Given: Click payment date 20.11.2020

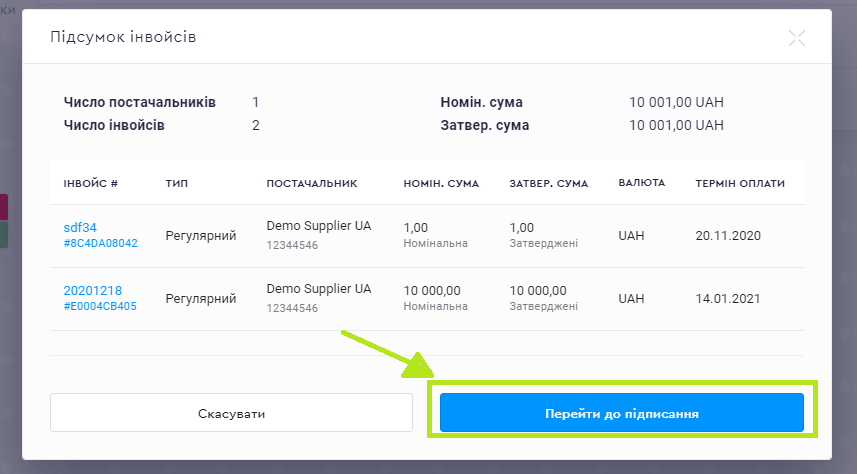Looking at the screenshot, I should point(728,236).
